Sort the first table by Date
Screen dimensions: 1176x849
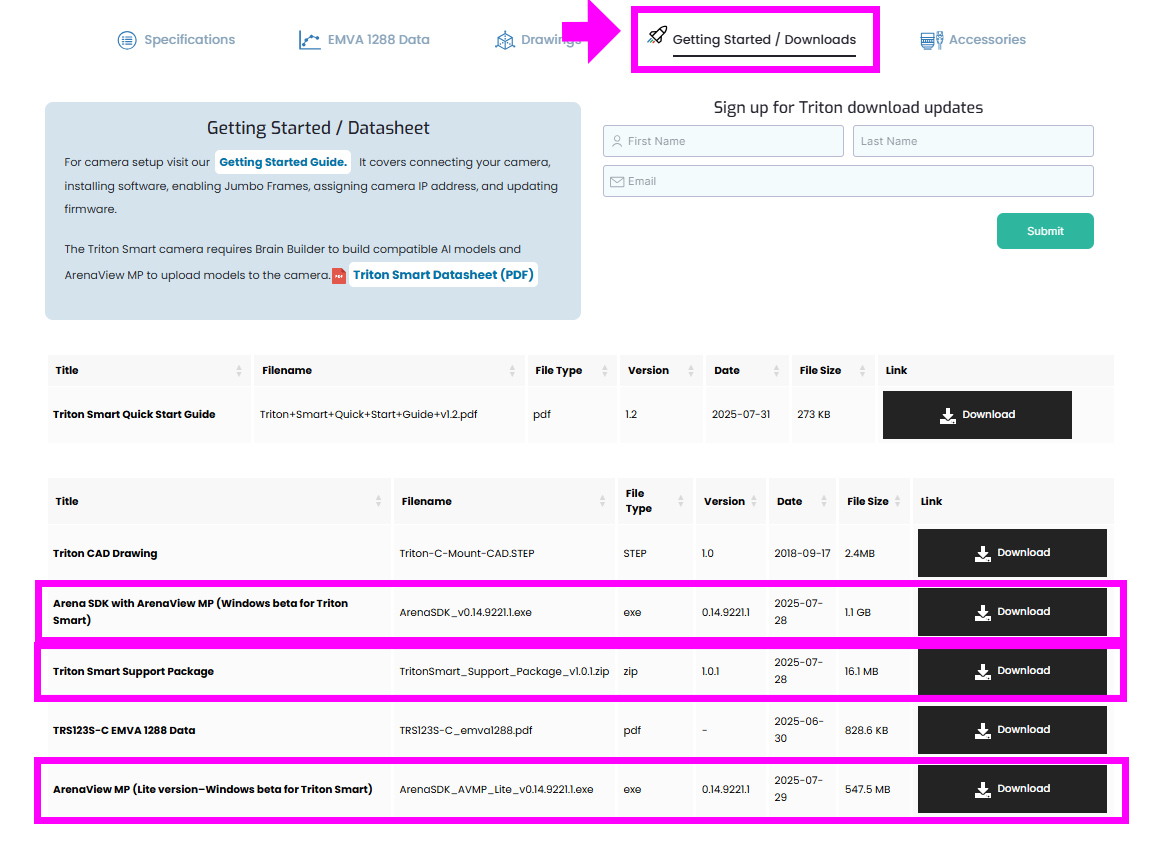point(777,371)
